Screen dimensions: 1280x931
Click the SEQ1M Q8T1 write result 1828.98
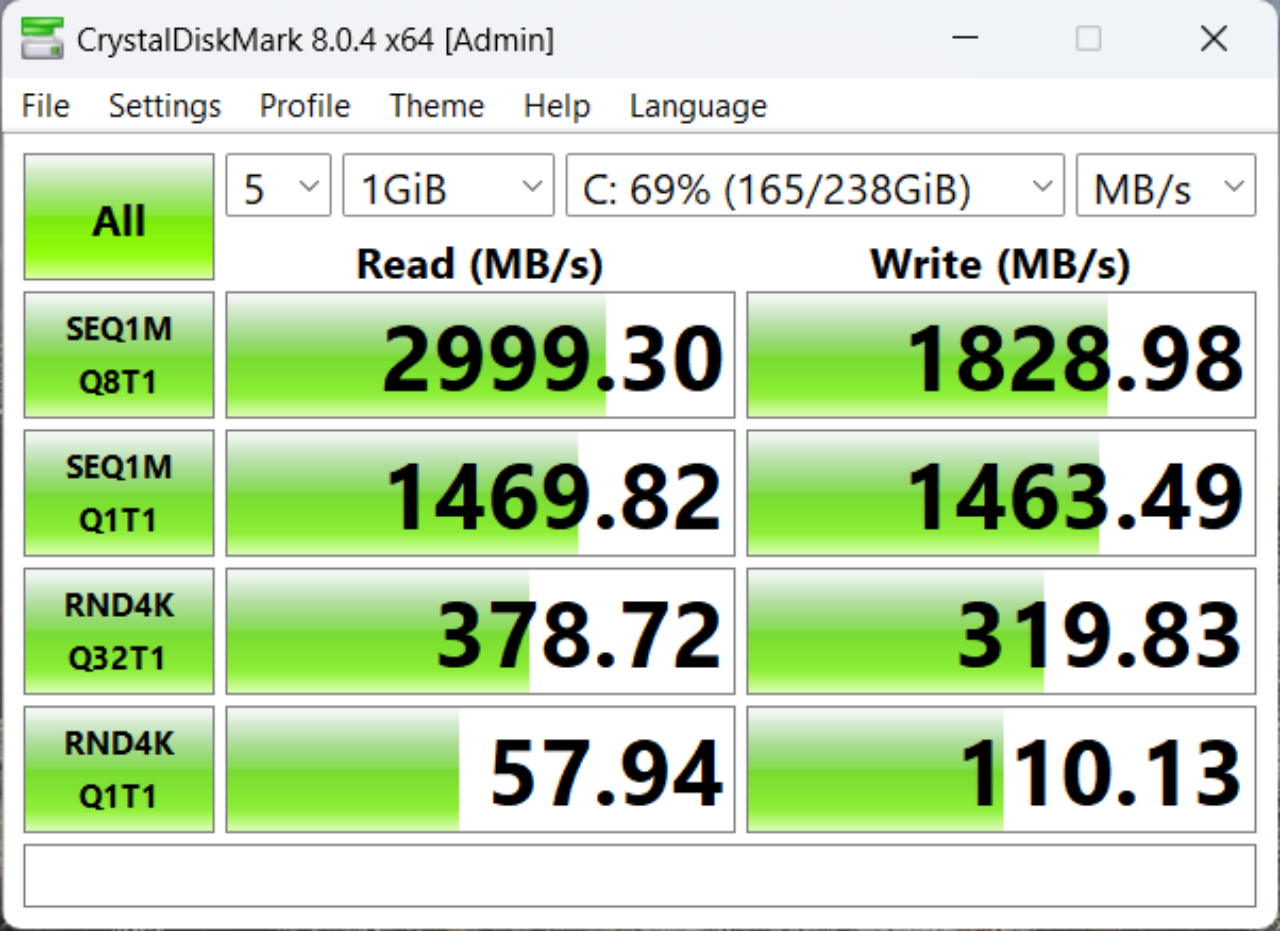point(1002,355)
